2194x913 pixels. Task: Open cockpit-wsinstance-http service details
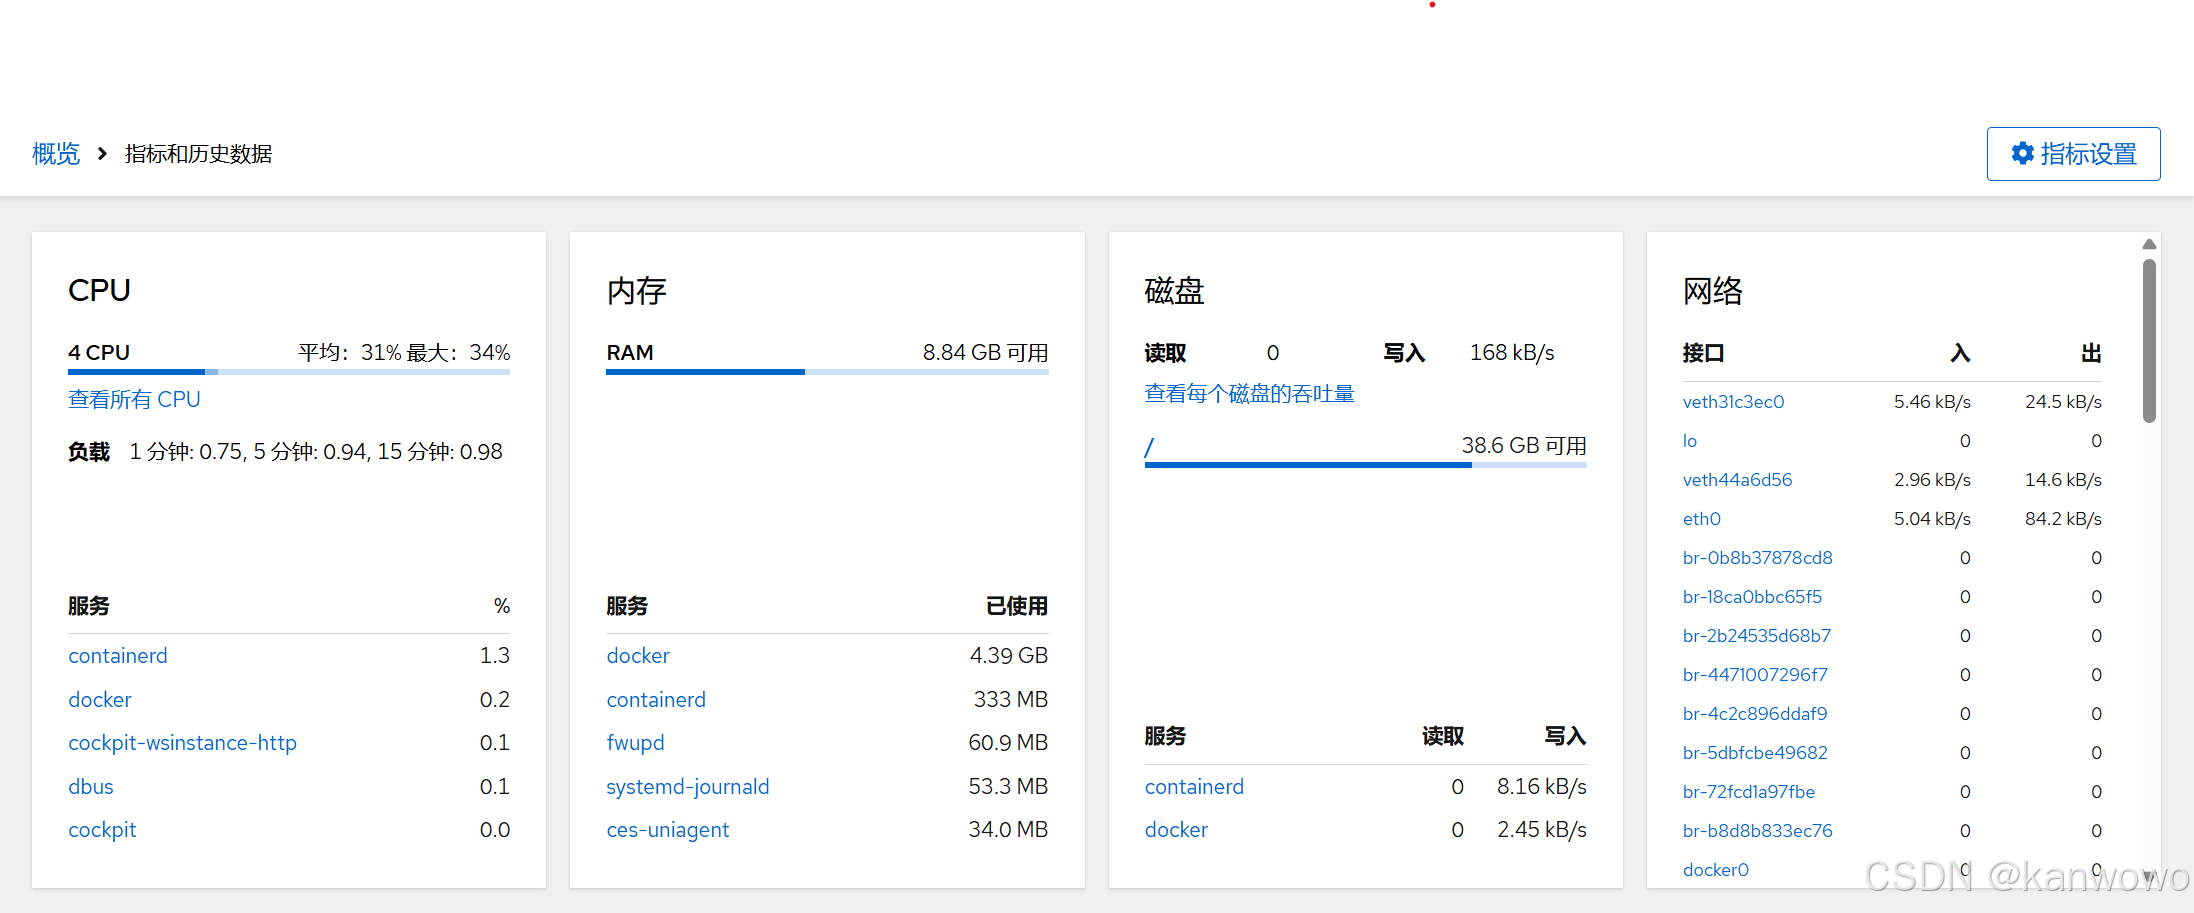click(182, 742)
